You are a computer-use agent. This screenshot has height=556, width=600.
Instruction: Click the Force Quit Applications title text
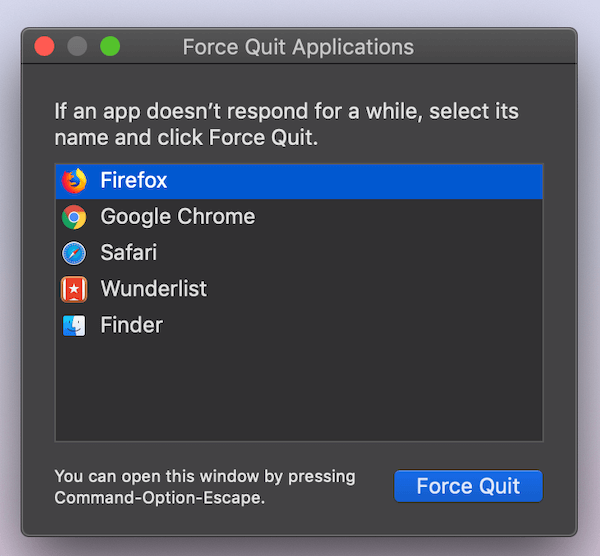pos(298,47)
